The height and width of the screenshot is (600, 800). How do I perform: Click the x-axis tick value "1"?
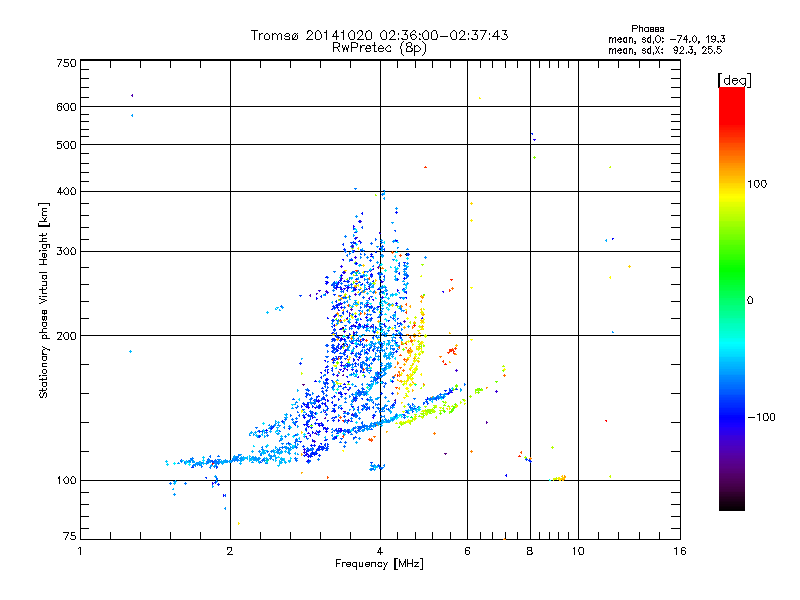point(80,551)
